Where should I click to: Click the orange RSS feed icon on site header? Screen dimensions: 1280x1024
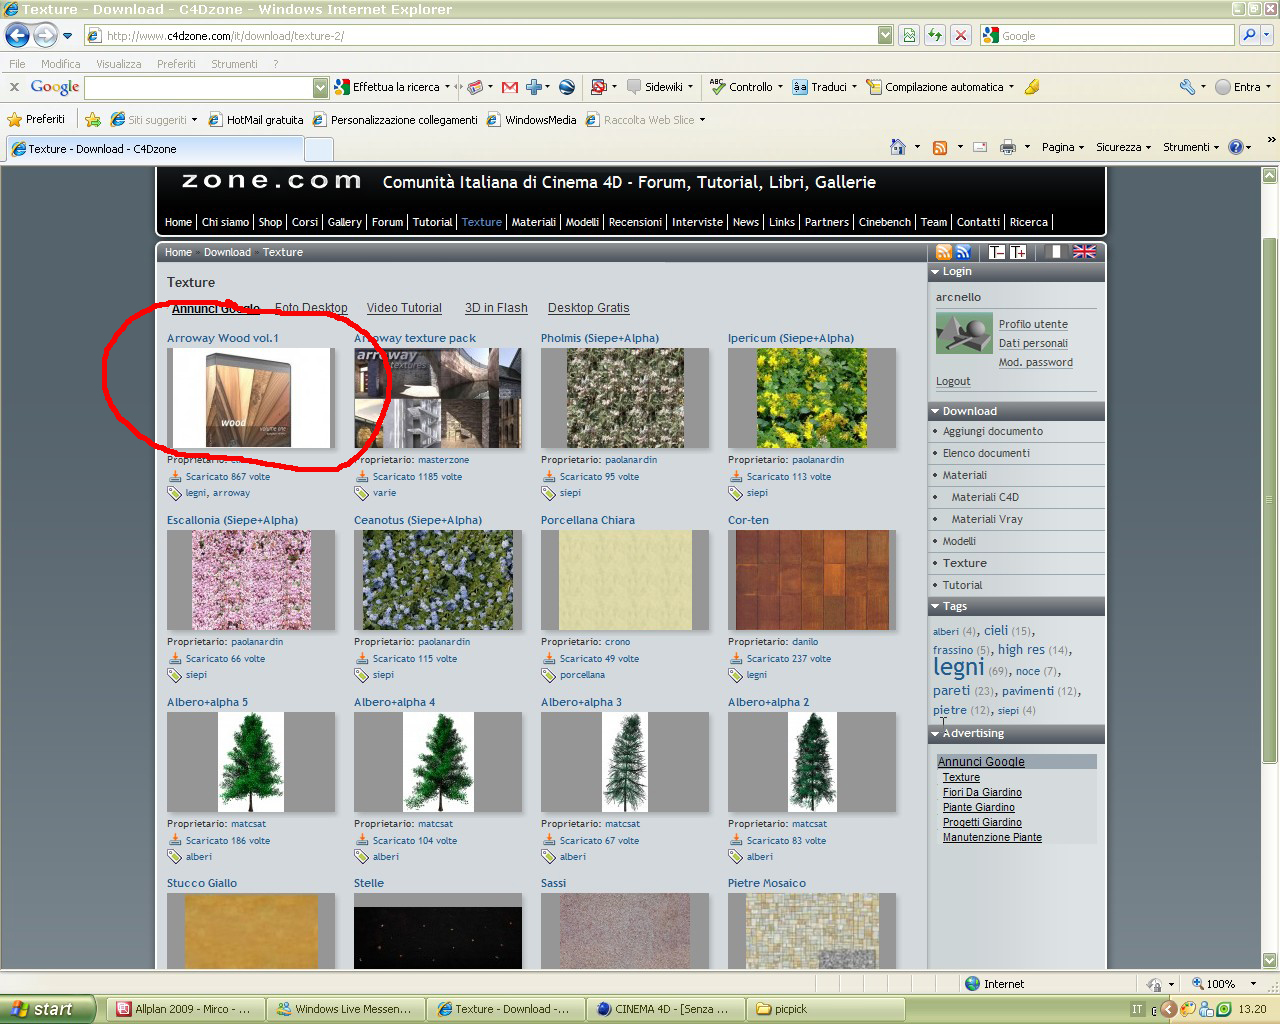[x=943, y=252]
